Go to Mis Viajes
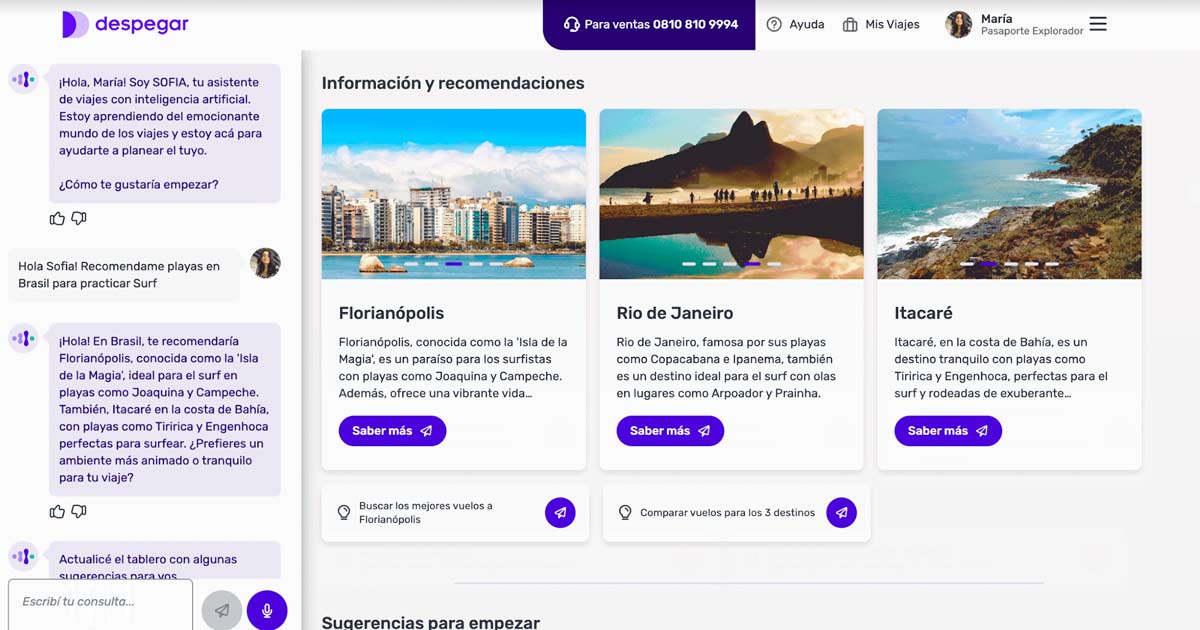This screenshot has width=1200, height=630. tap(881, 25)
